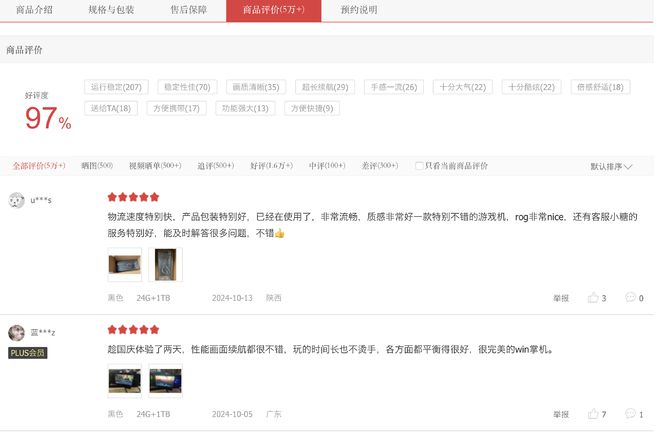This screenshot has height=433, width=660.
Task: Open comments on the second review
Action: click(x=632, y=414)
